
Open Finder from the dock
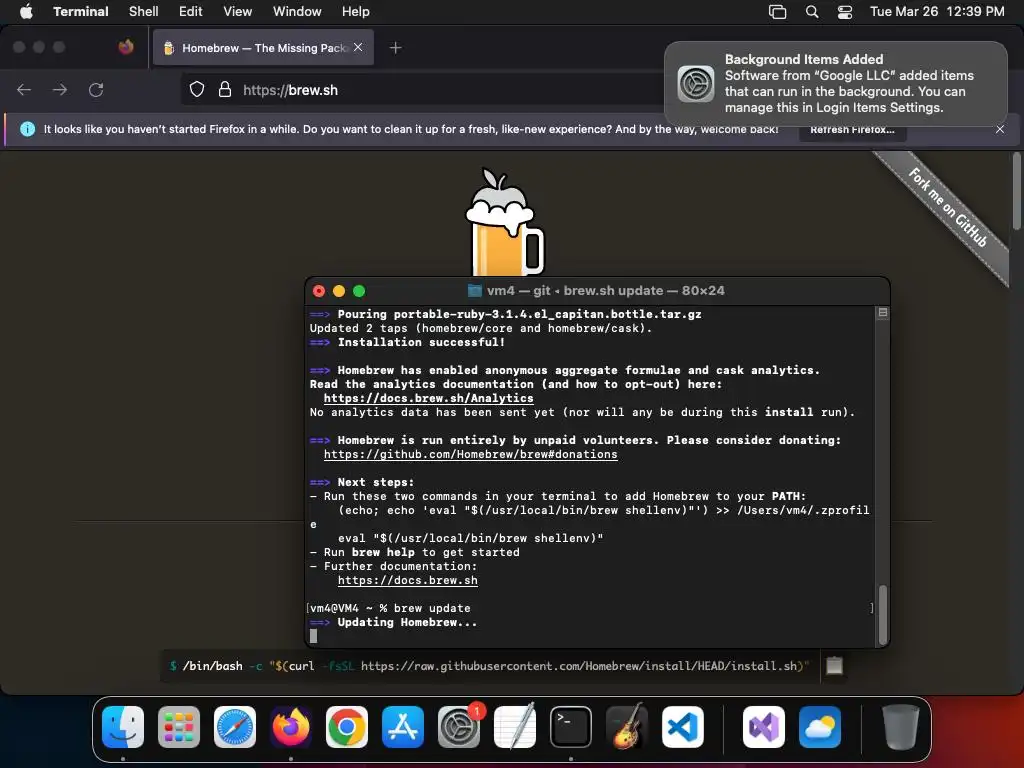[123, 727]
